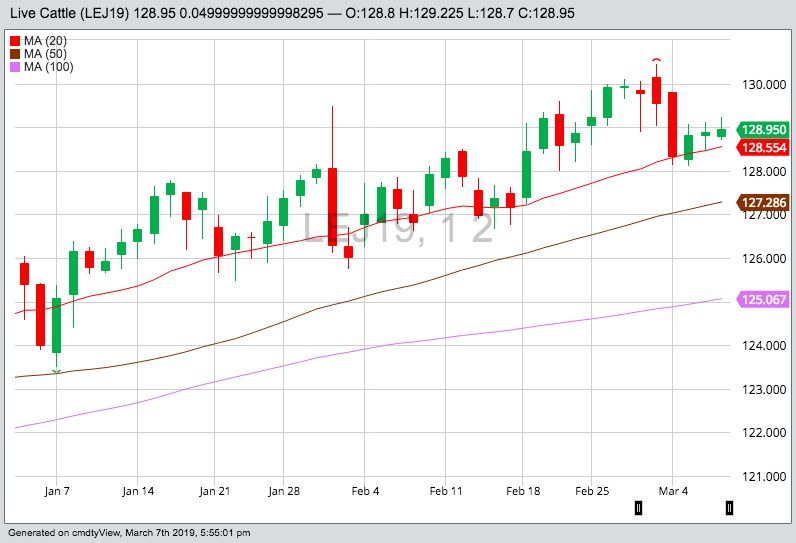Click the MA (20) red legend swatch
This screenshot has height=543, width=796.
15,40
